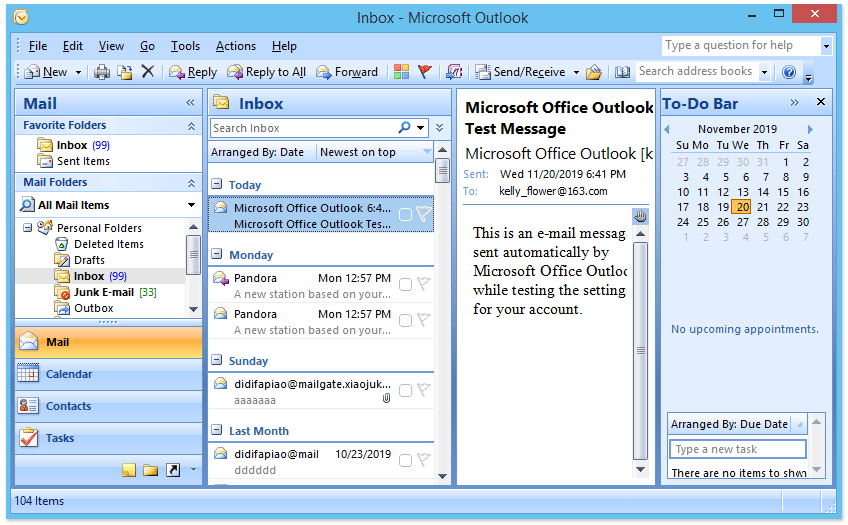Viewport: 848px width, 525px height.
Task: Click the message list scrollbar thumb
Action: (443, 170)
